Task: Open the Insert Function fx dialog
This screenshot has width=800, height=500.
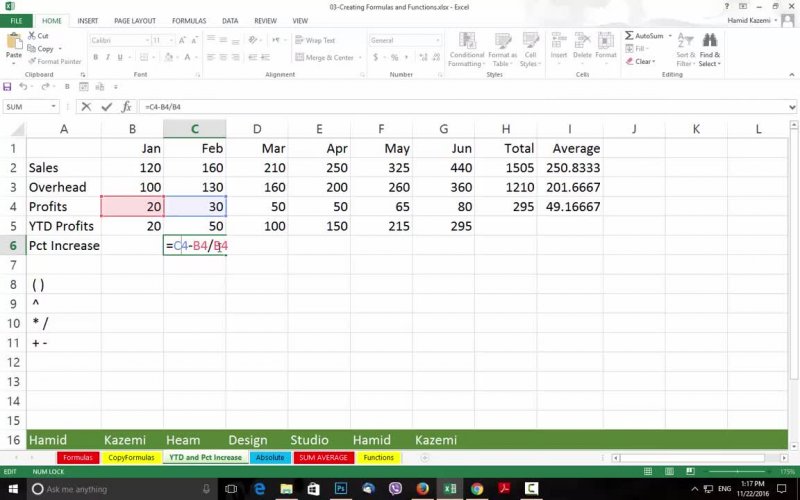Action: coord(126,107)
